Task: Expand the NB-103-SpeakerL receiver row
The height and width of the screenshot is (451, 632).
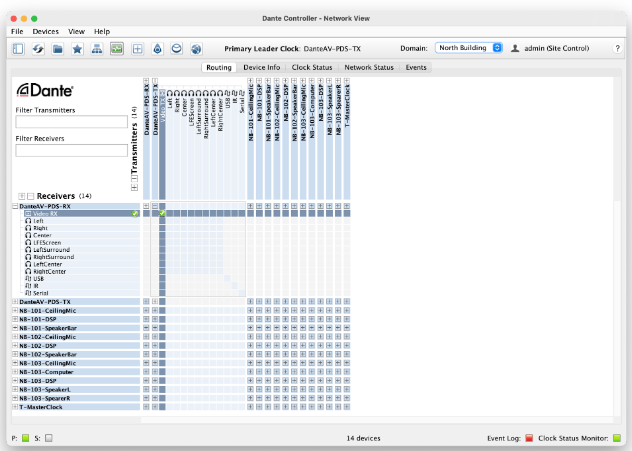Action: 15,389
